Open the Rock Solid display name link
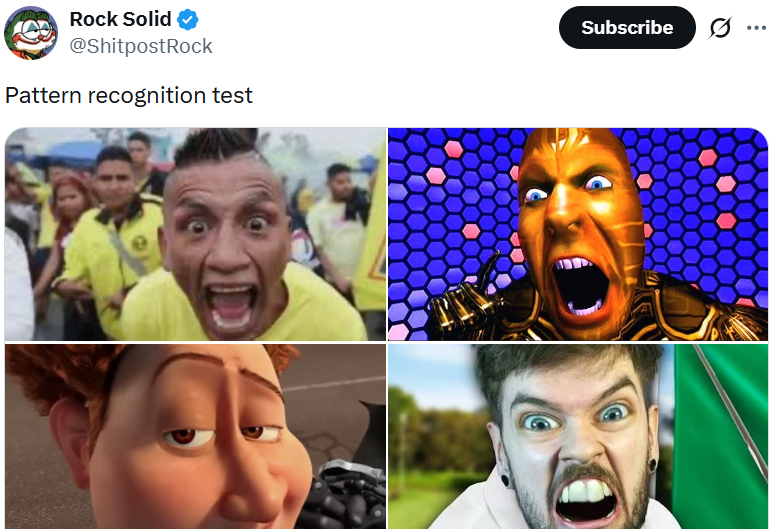This screenshot has width=772, height=529. point(120,19)
